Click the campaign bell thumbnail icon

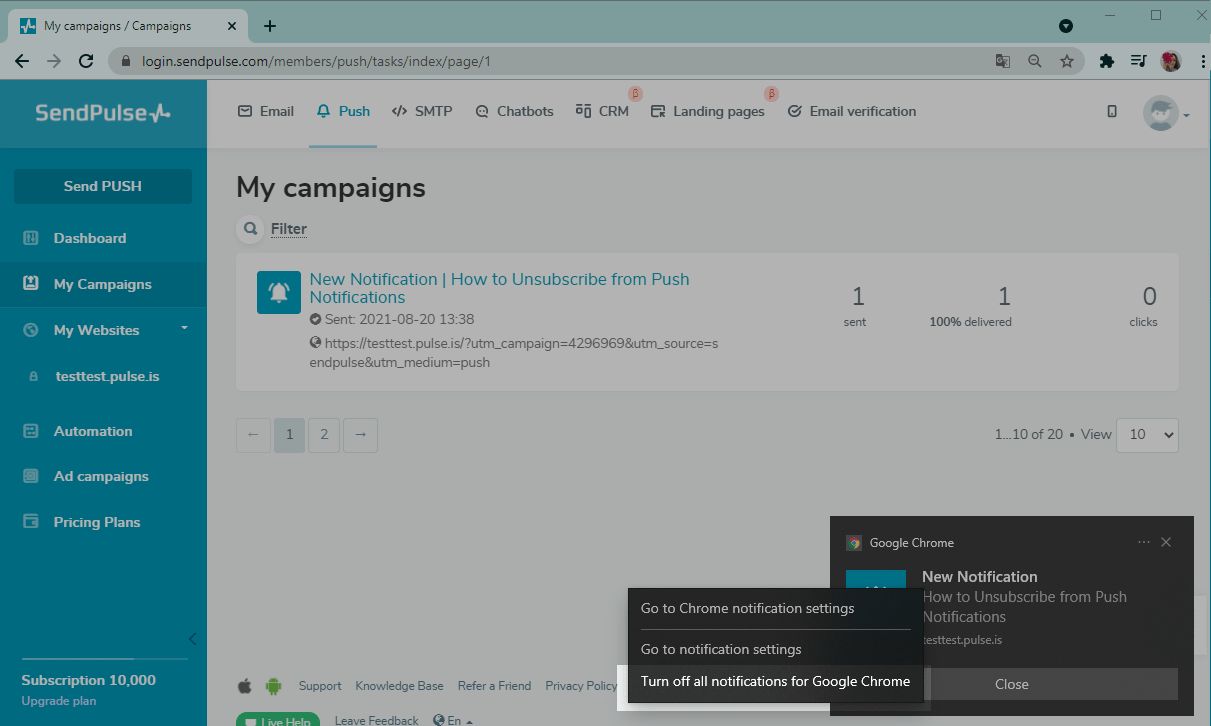[x=279, y=292]
